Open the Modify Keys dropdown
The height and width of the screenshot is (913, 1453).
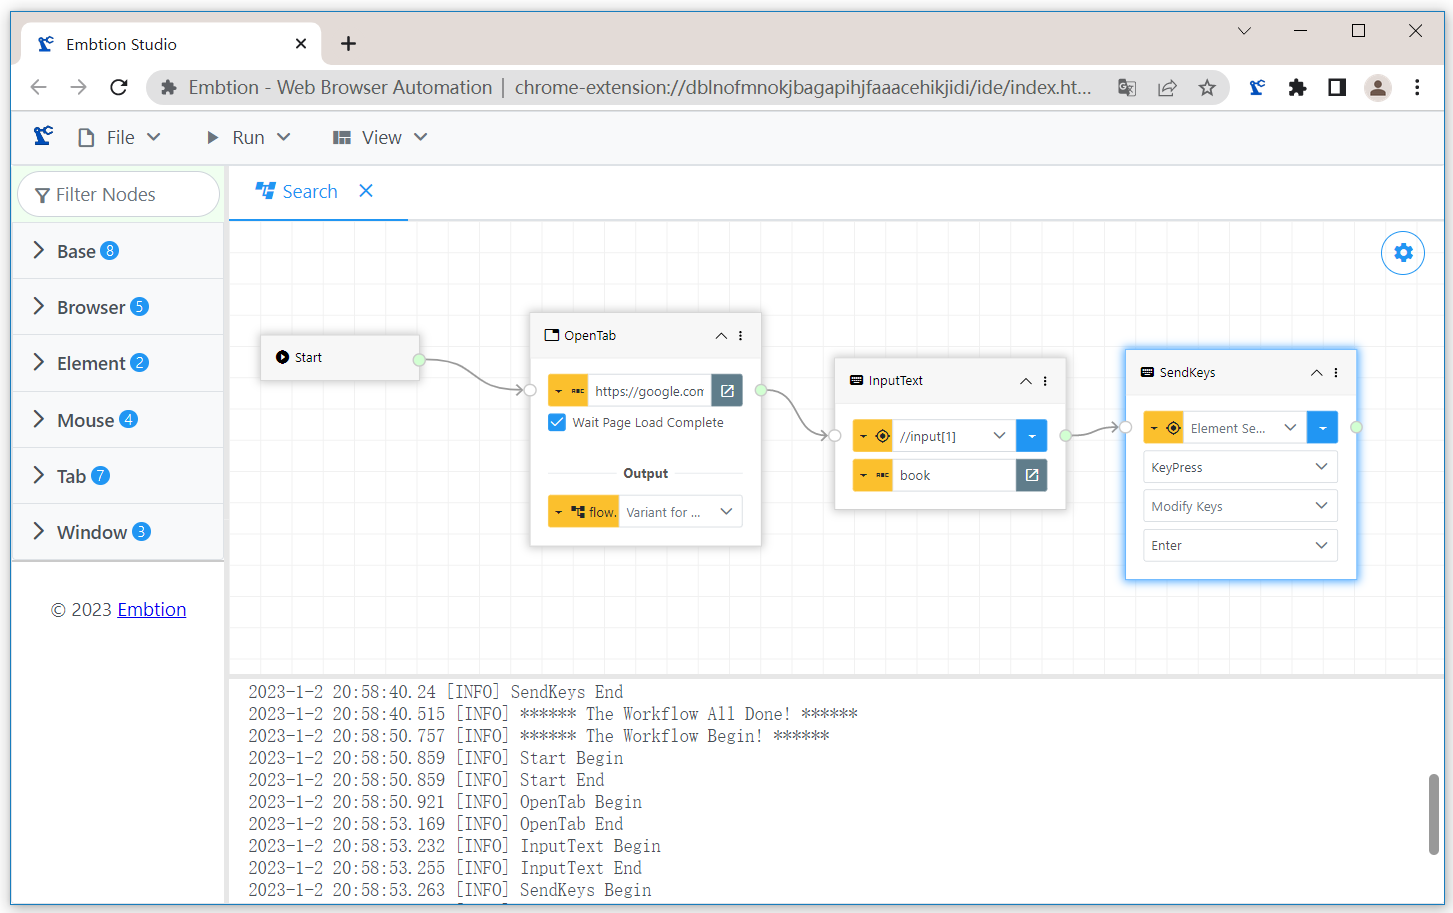point(1240,506)
